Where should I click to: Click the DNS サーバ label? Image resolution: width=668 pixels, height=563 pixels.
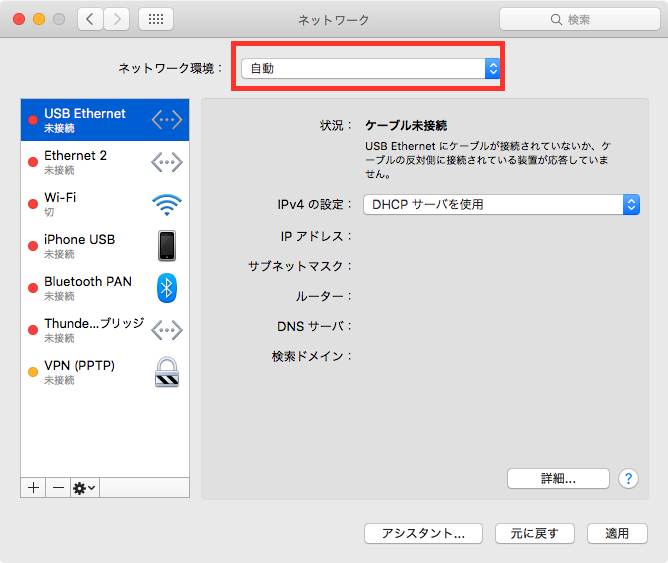coord(314,326)
